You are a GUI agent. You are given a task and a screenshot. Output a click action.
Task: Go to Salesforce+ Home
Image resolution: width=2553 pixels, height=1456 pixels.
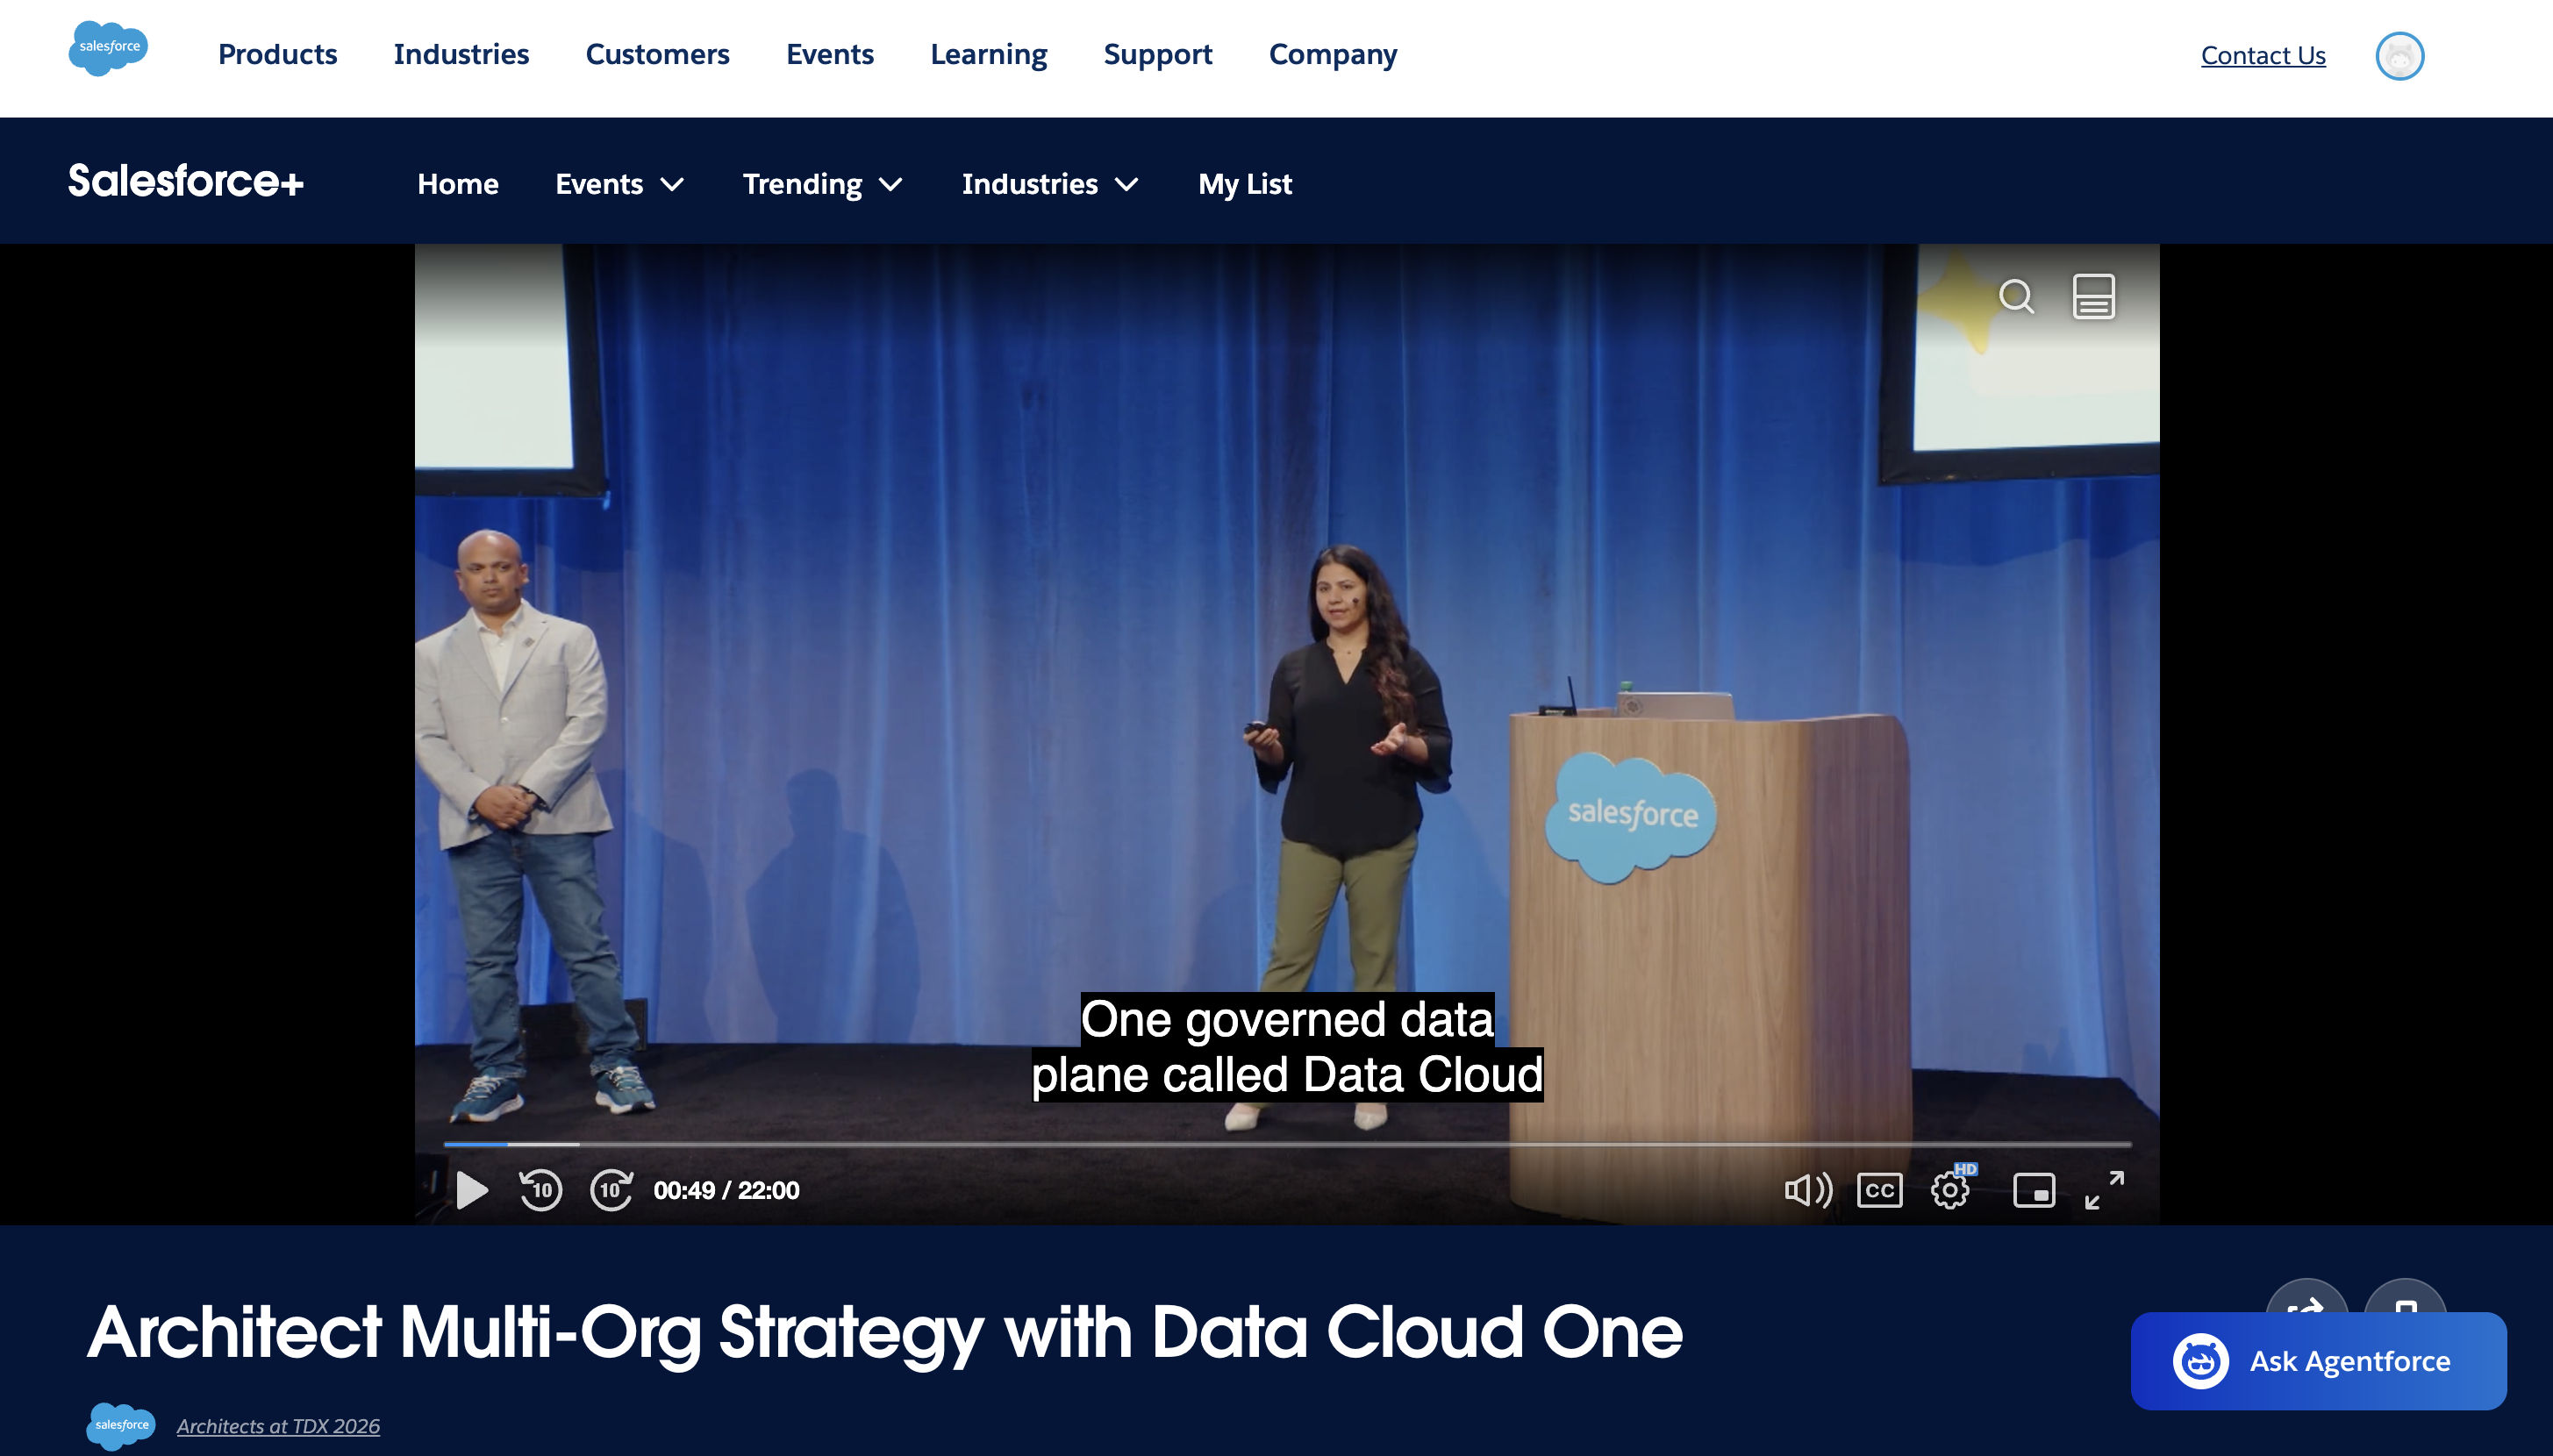pos(457,184)
